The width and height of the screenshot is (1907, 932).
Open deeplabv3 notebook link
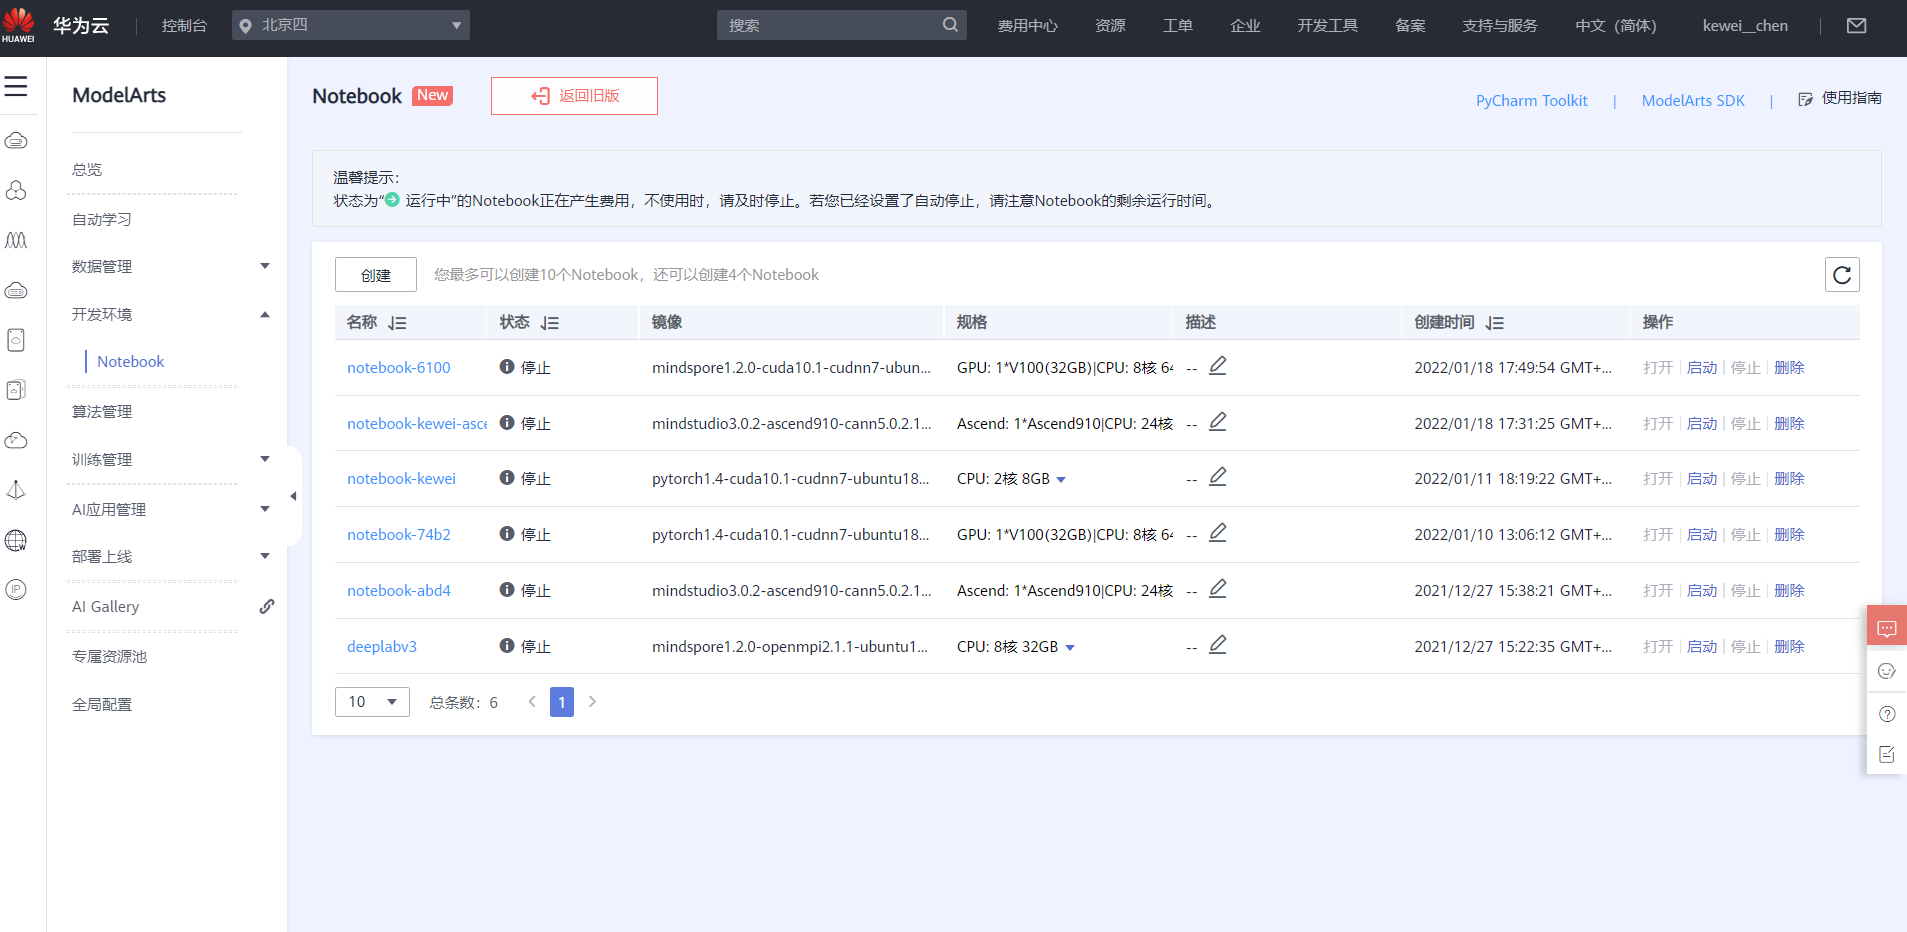382,647
